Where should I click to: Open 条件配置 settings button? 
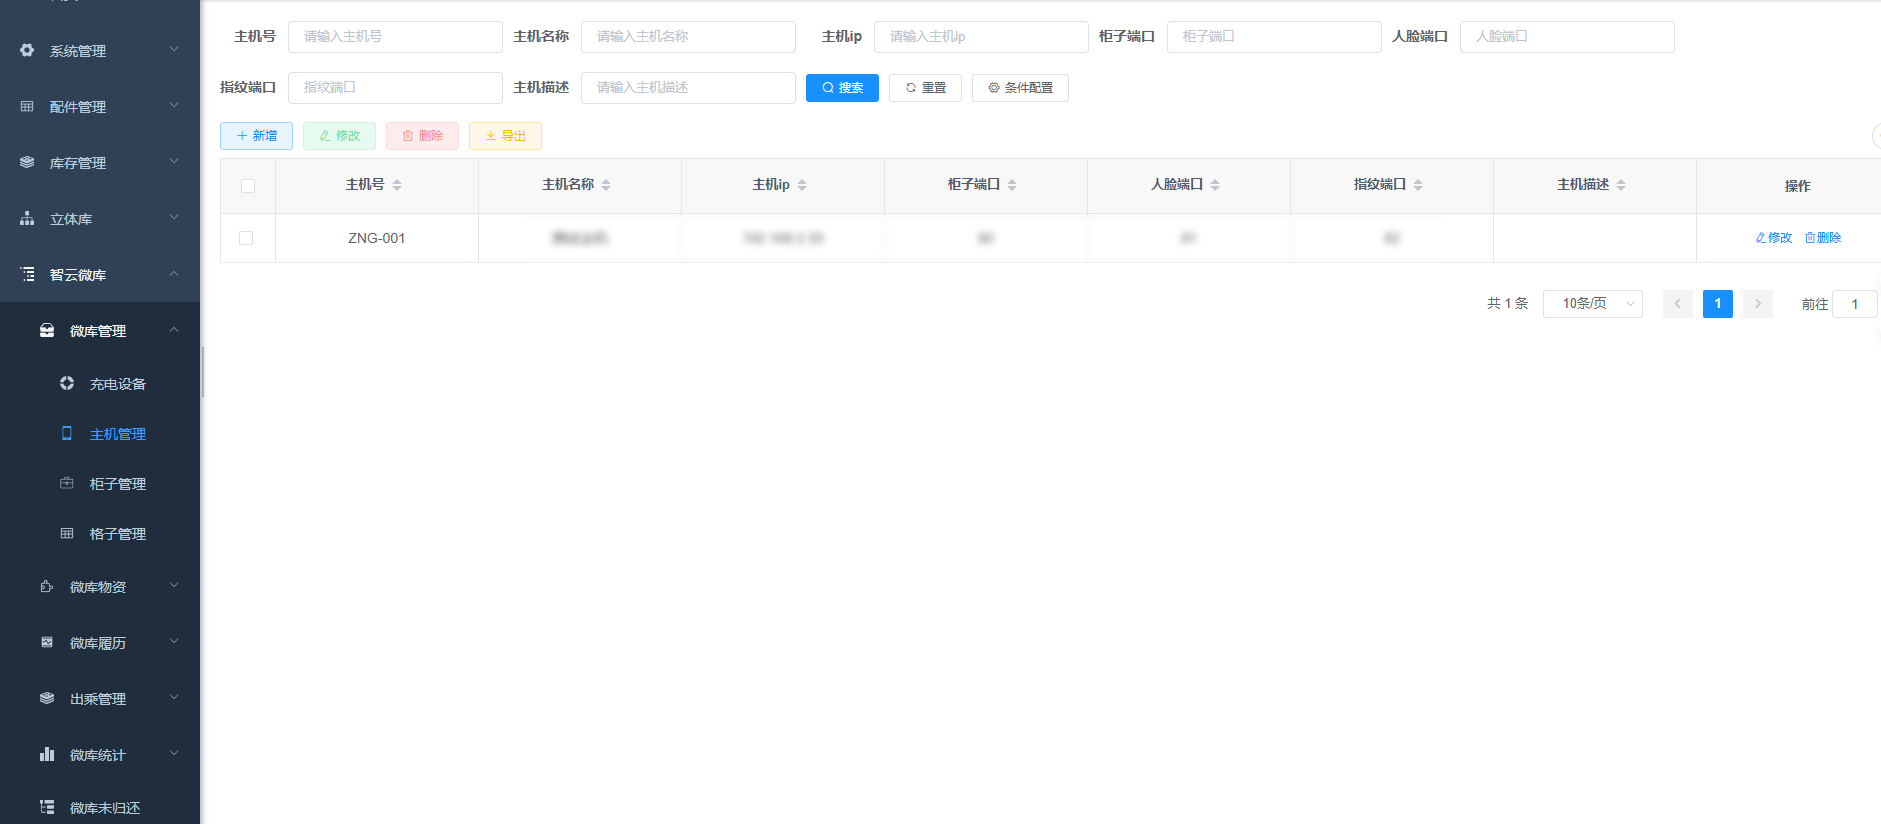(1020, 88)
